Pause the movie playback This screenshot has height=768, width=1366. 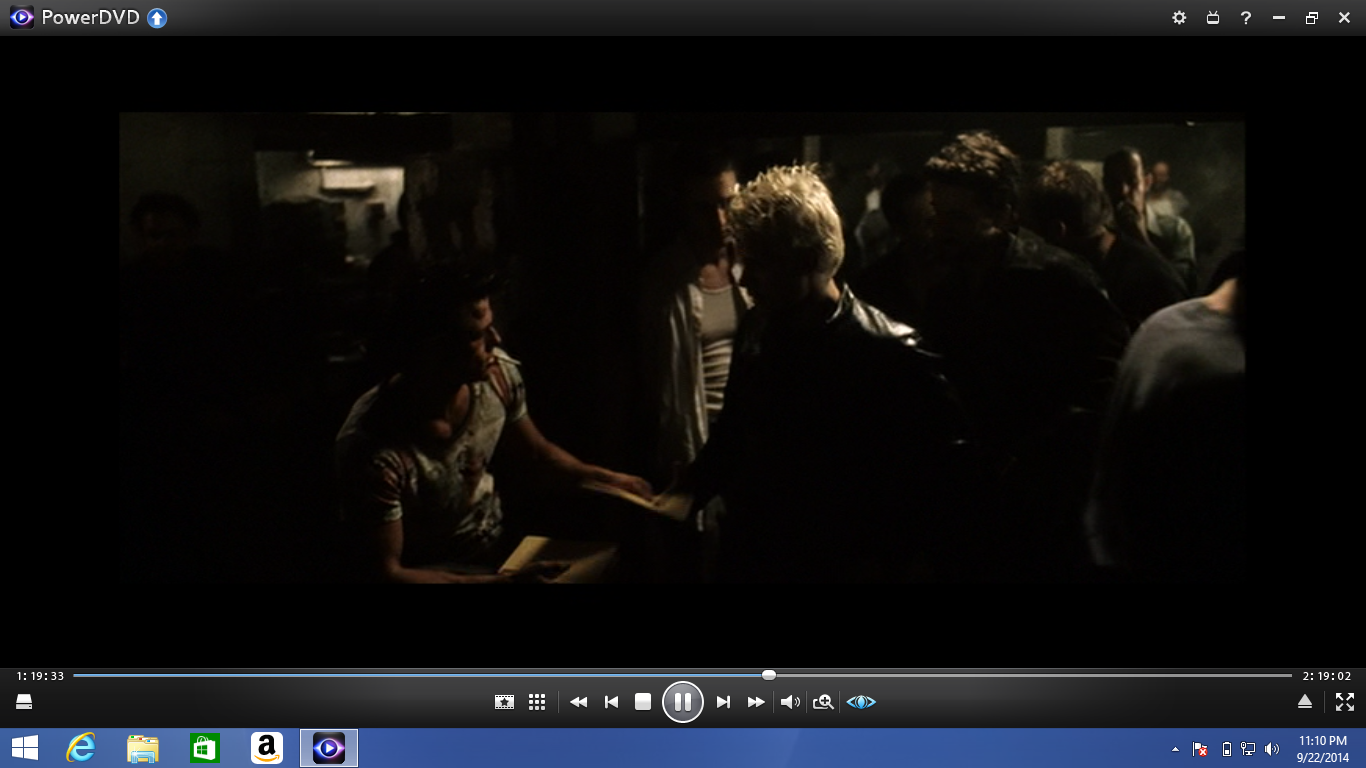pyautogui.click(x=683, y=702)
